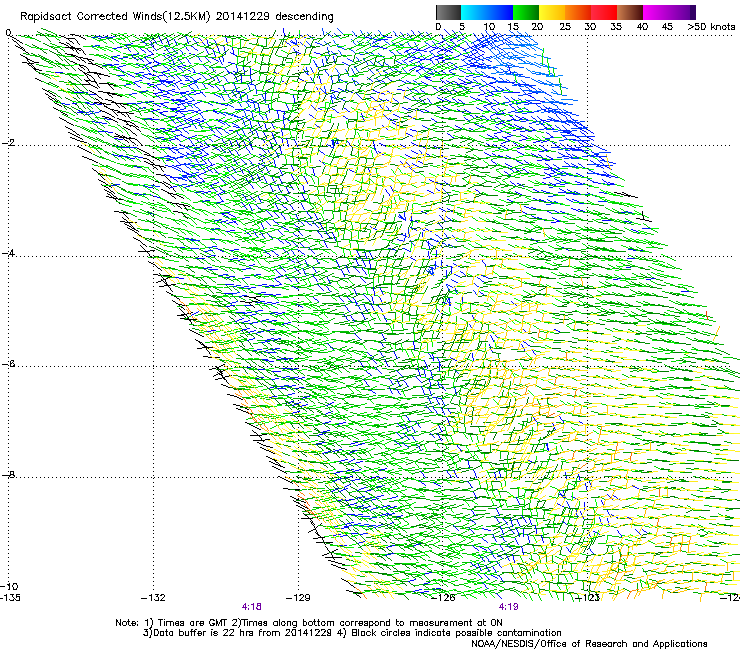The height and width of the screenshot is (650, 740).
Task: Click the longitude label '-126'
Action: tap(443, 598)
